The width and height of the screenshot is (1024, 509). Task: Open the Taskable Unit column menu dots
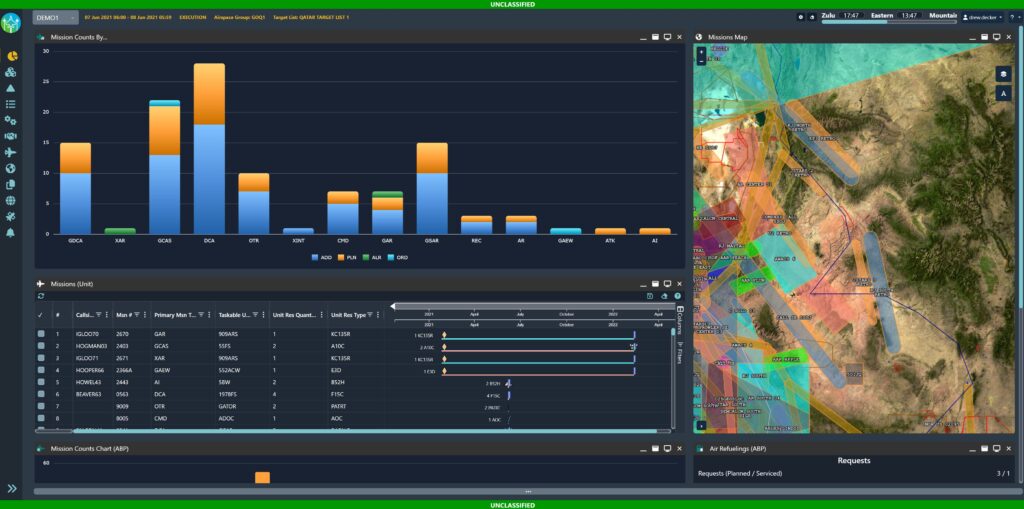click(x=264, y=314)
